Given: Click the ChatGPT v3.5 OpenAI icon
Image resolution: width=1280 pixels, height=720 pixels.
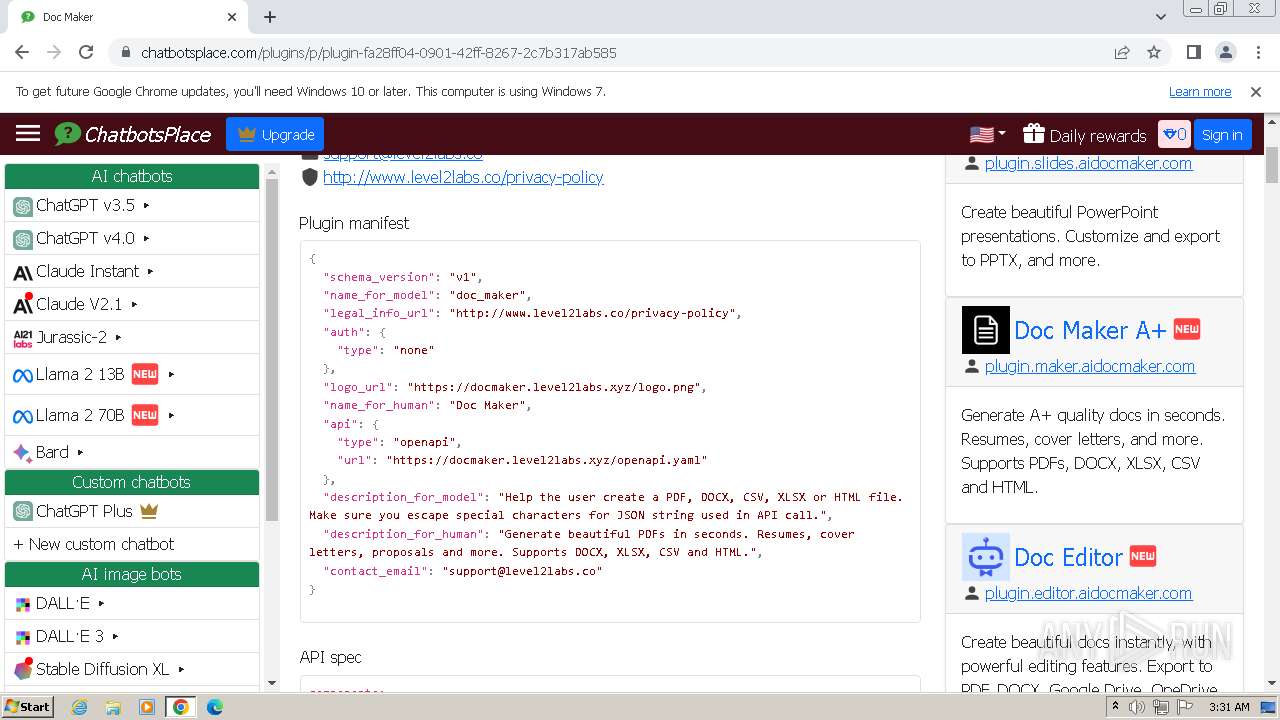Looking at the screenshot, I should click(x=23, y=206).
